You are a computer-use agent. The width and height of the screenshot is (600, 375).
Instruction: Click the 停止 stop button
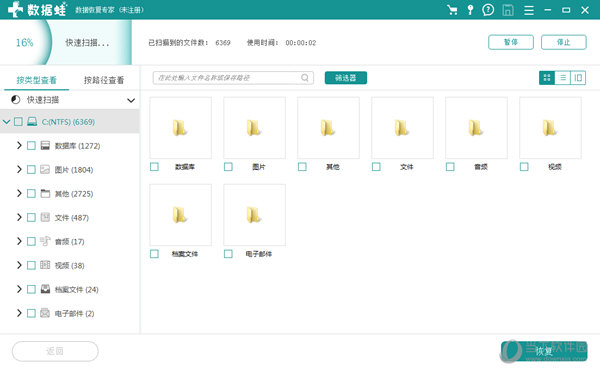pos(564,42)
